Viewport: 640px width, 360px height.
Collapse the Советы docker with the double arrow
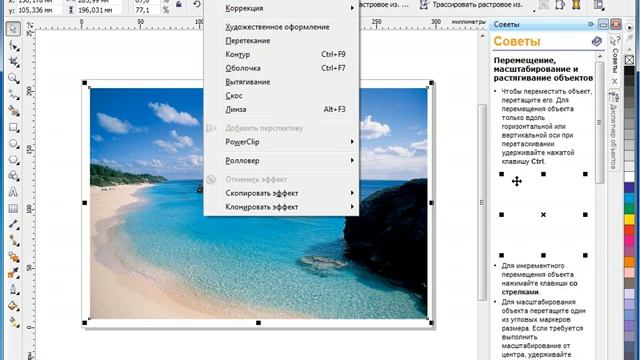(x=591, y=24)
